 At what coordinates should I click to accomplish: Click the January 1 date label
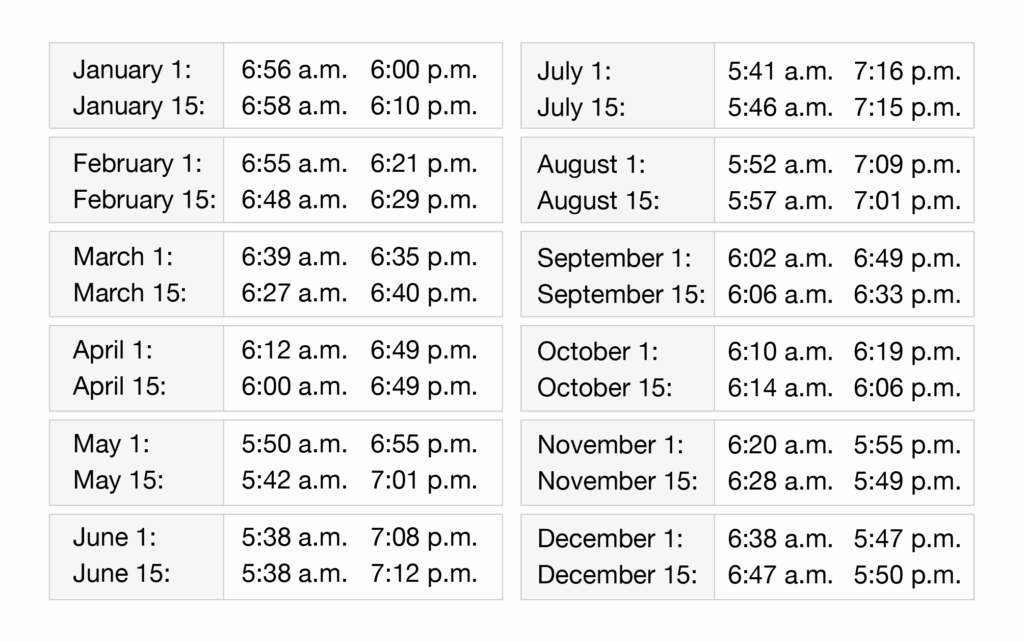click(x=132, y=70)
